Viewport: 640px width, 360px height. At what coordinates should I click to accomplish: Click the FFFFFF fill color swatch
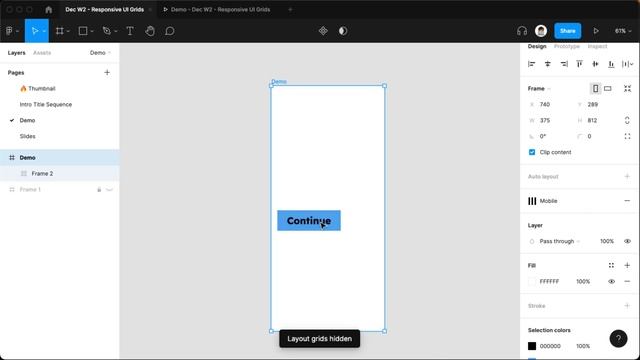pos(532,281)
